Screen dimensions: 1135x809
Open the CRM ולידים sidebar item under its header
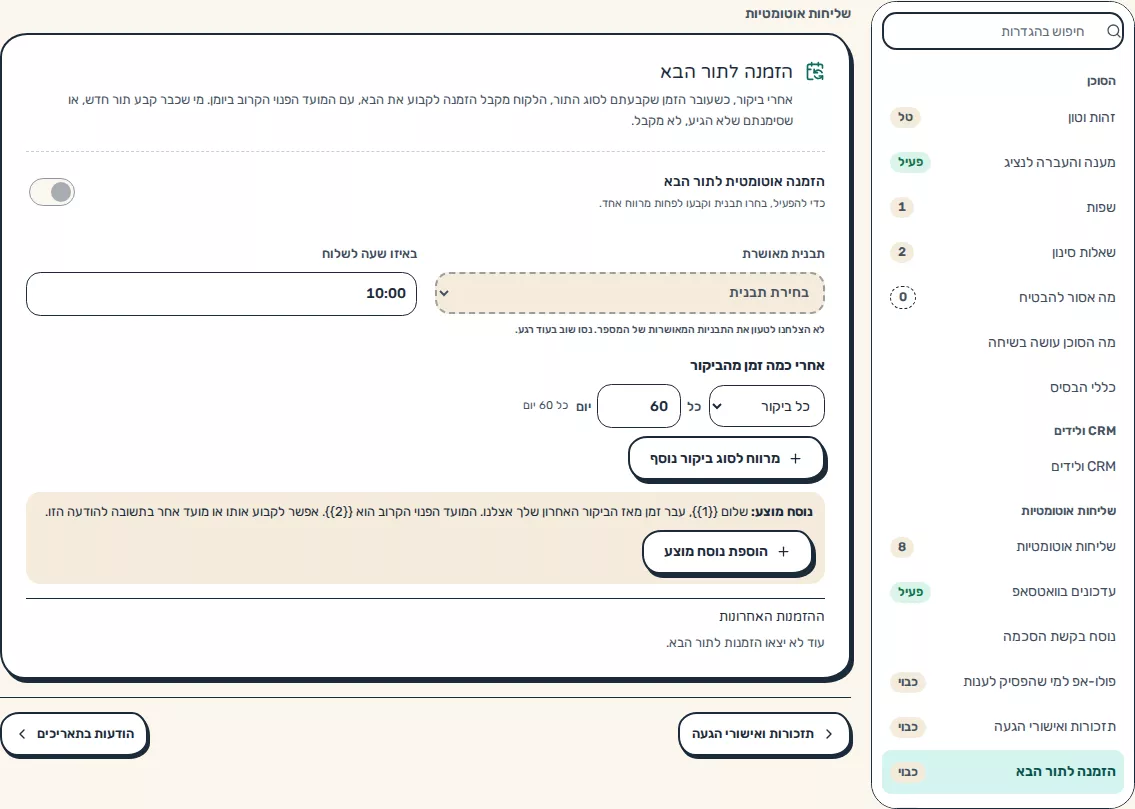pyautogui.click(x=1003, y=467)
